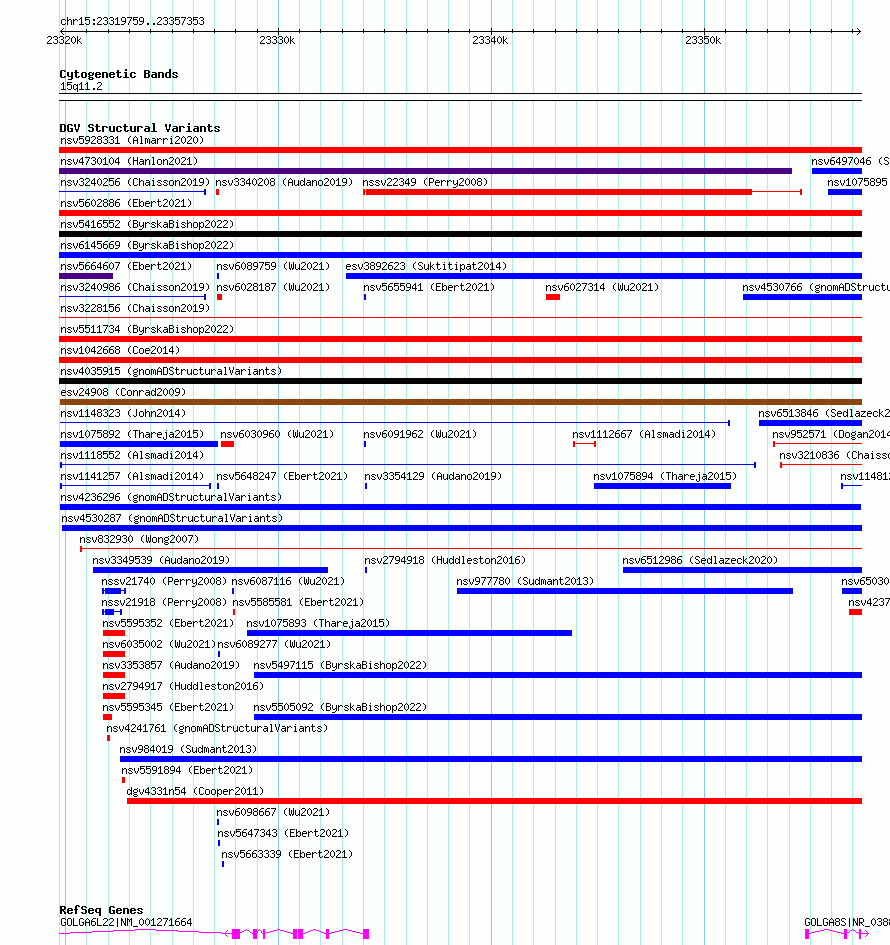Select the GOLGA8S gene label
The width and height of the screenshot is (890, 945).
point(847,923)
